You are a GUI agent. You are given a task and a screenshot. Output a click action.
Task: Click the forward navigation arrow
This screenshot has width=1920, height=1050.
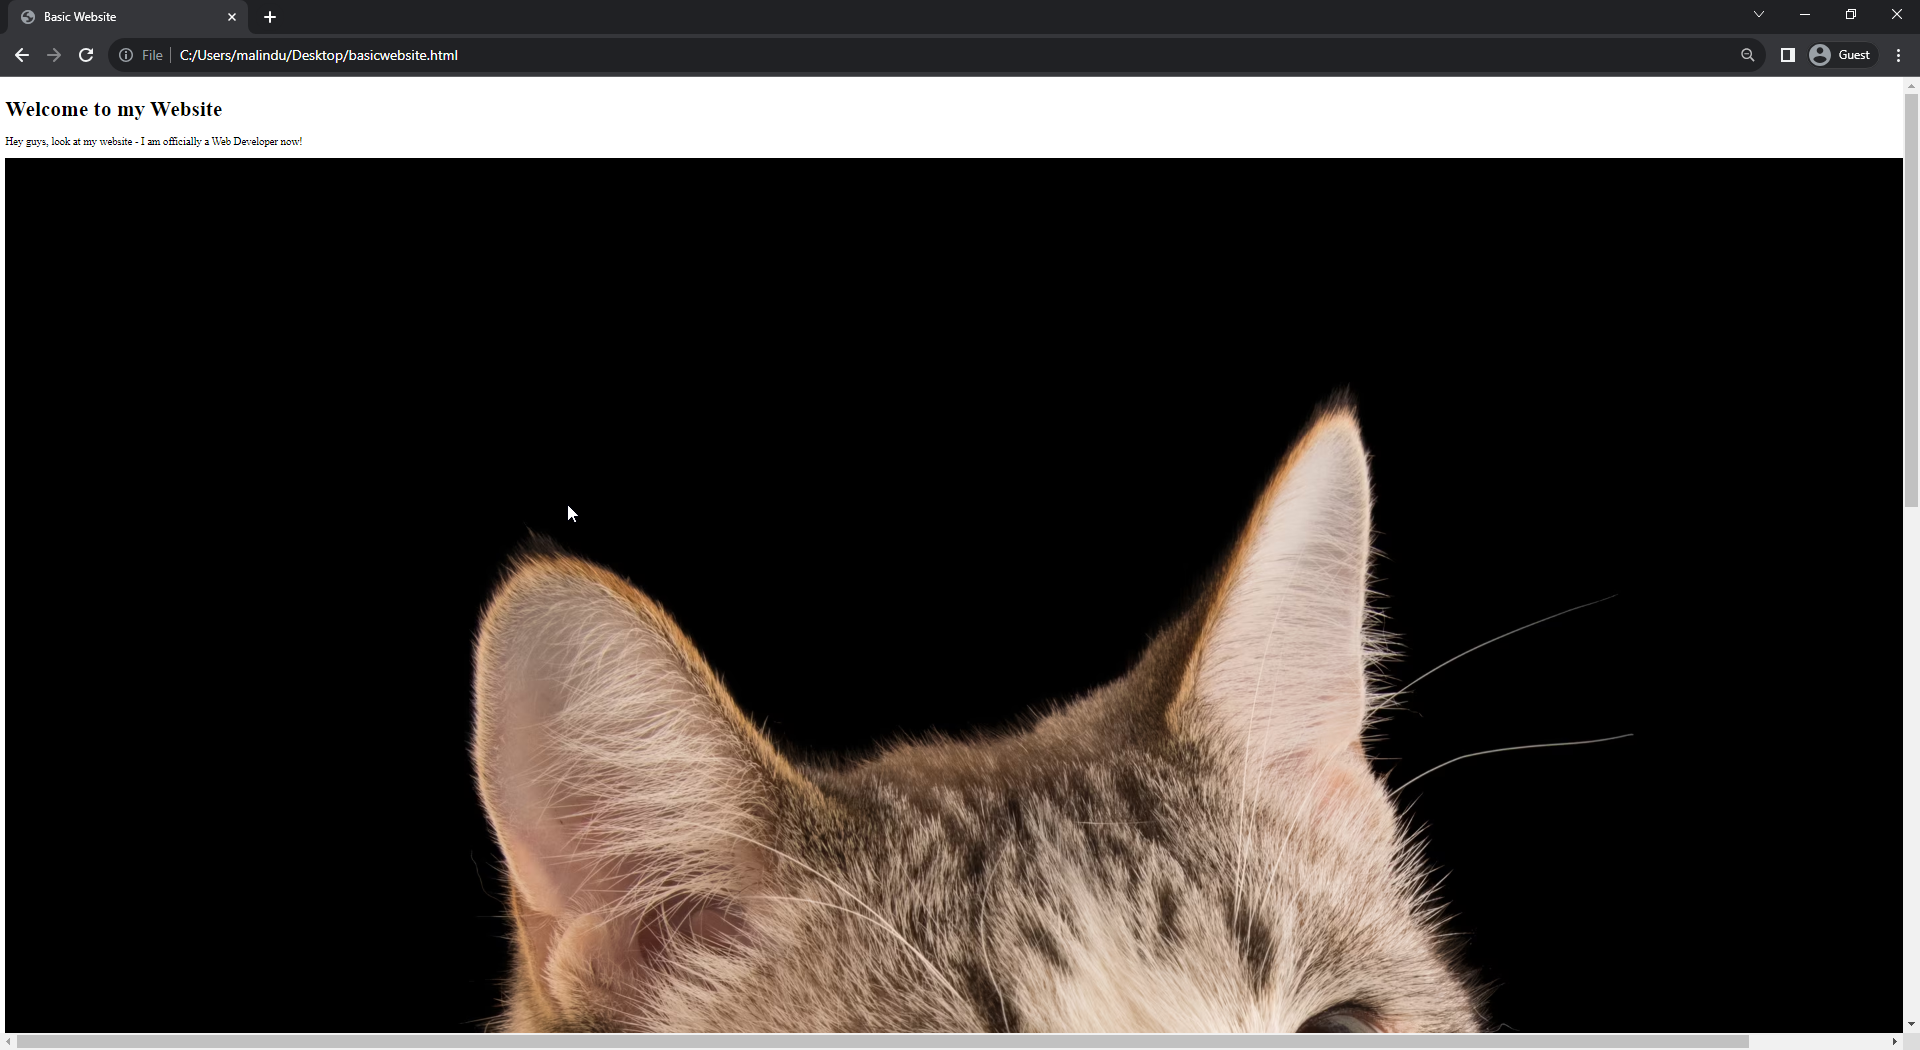[x=54, y=55]
